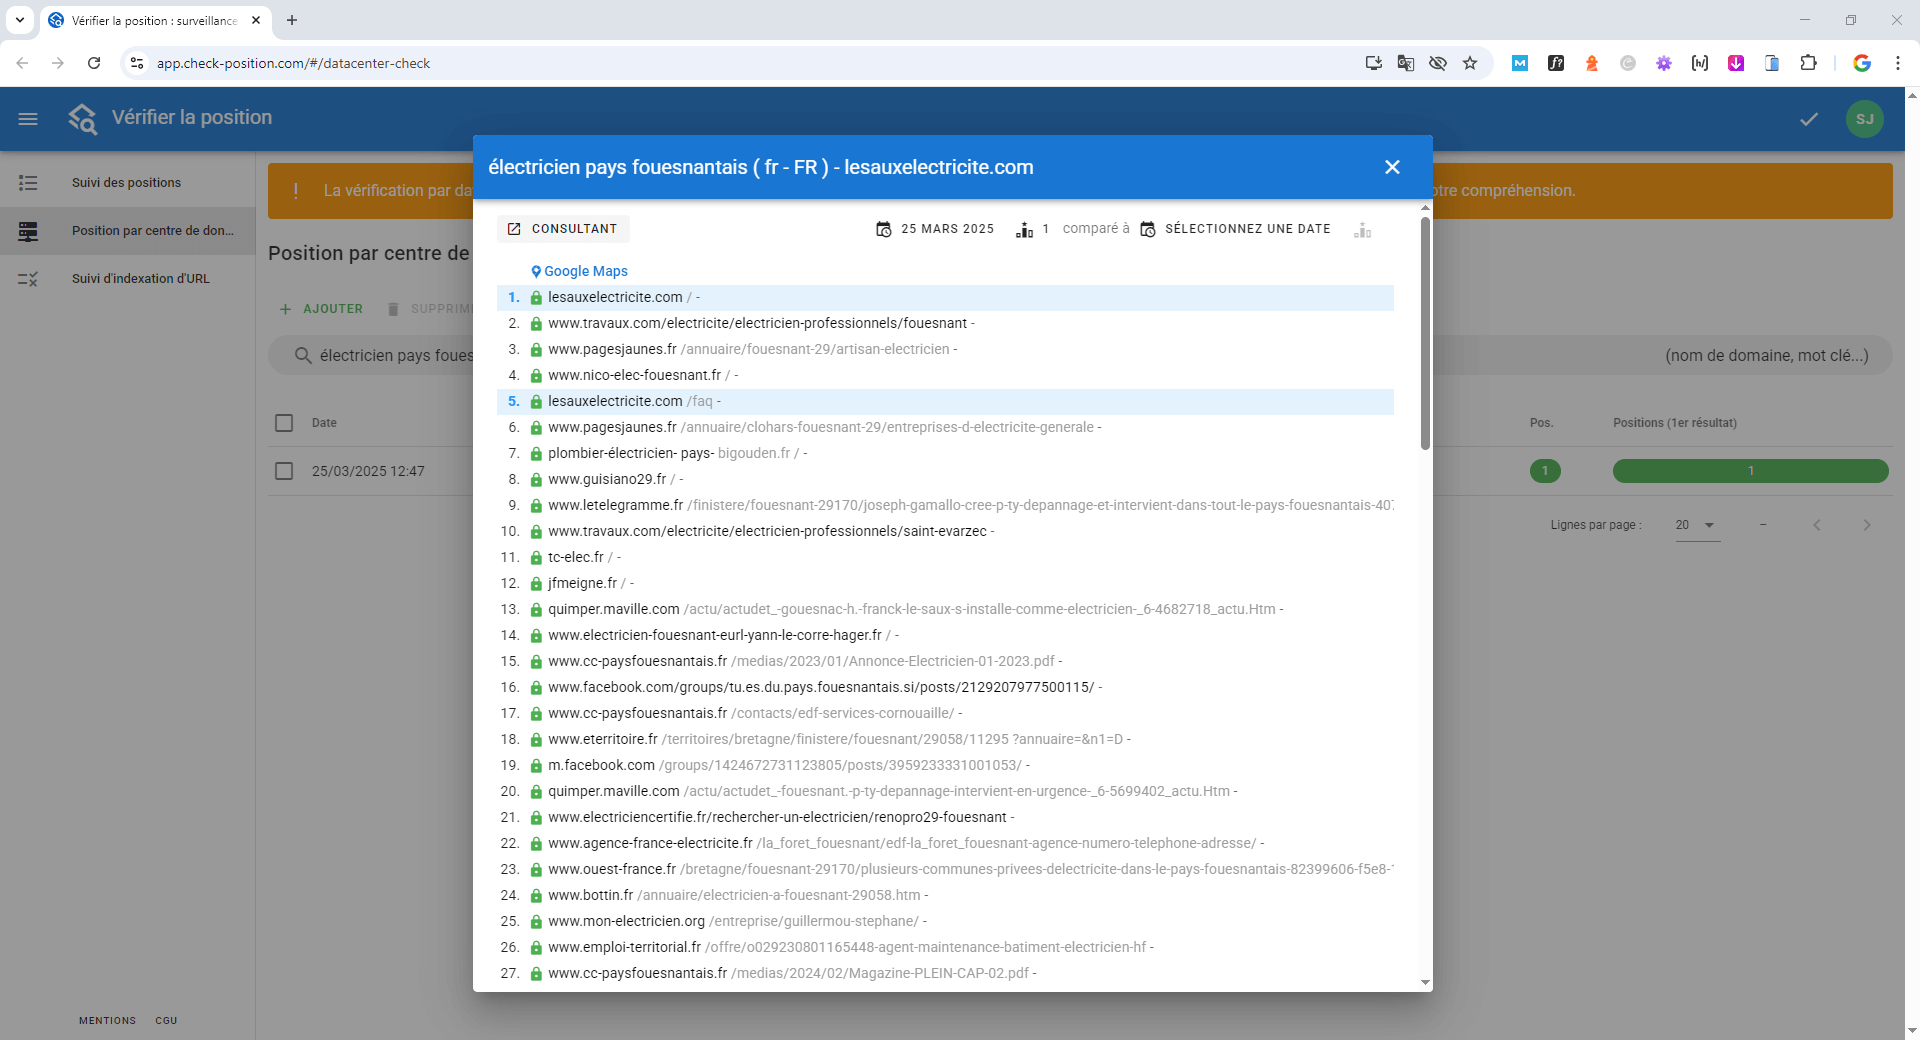Click the browser back arrow

pos(22,63)
